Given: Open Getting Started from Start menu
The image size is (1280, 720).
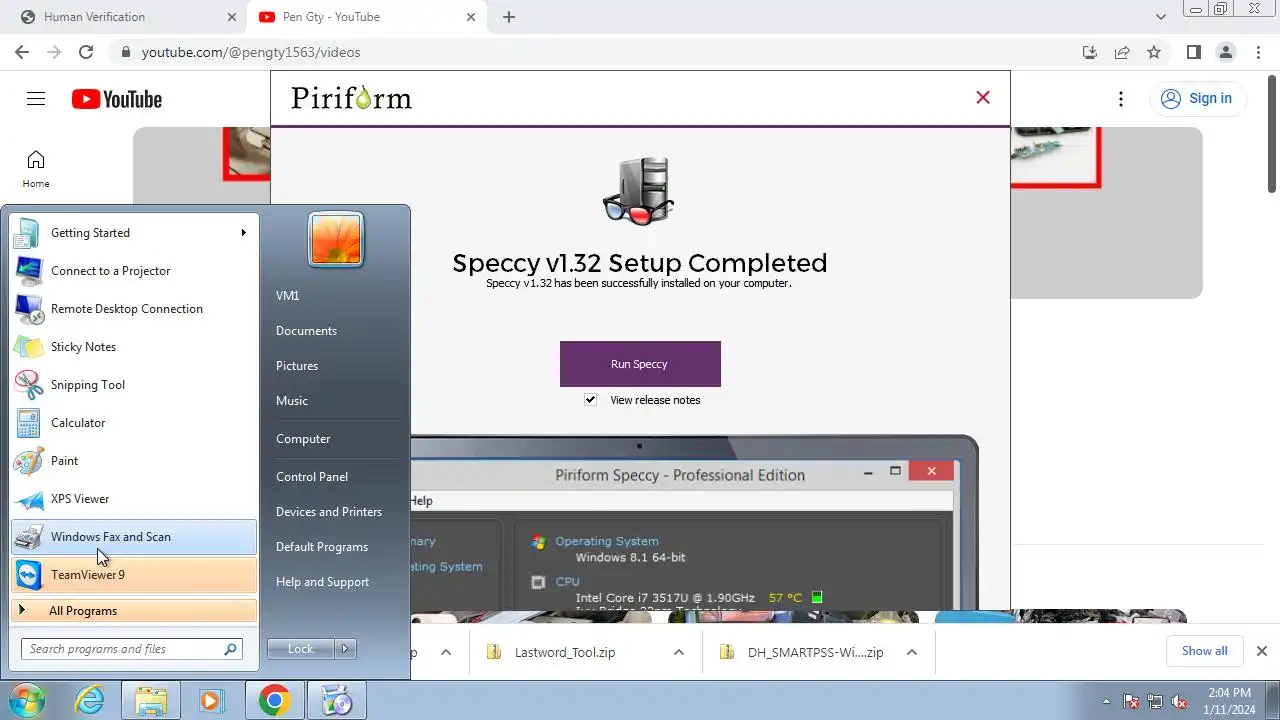Looking at the screenshot, I should tap(134, 233).
